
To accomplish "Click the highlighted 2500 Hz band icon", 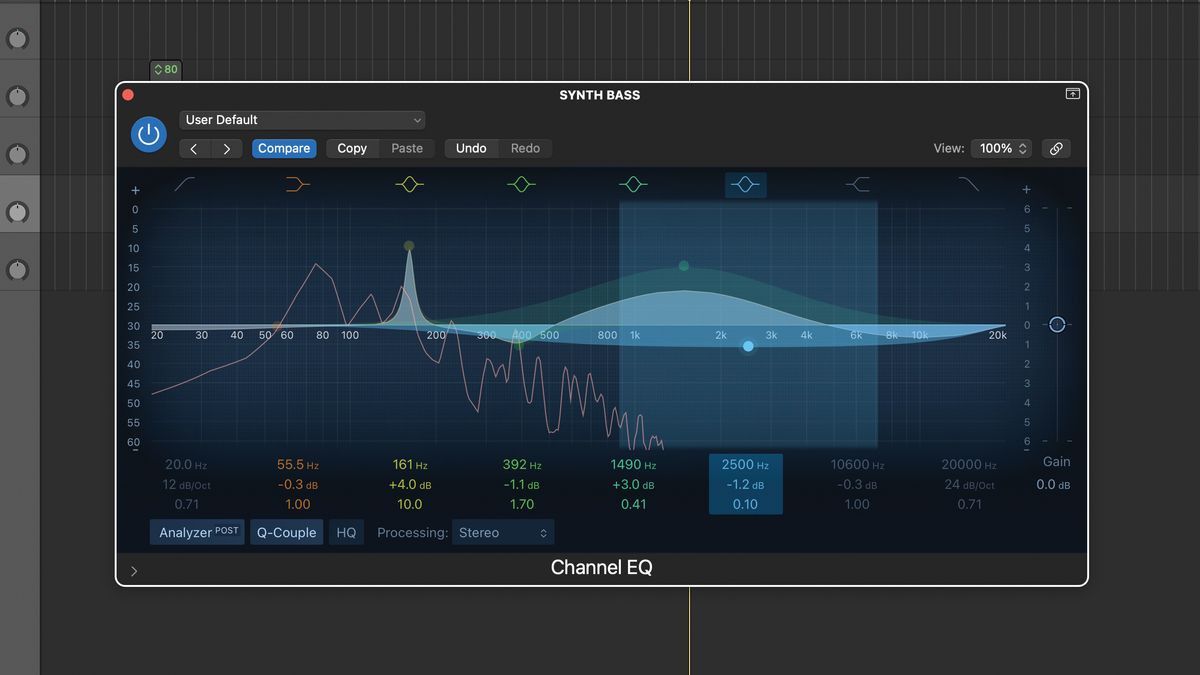I will (x=745, y=183).
